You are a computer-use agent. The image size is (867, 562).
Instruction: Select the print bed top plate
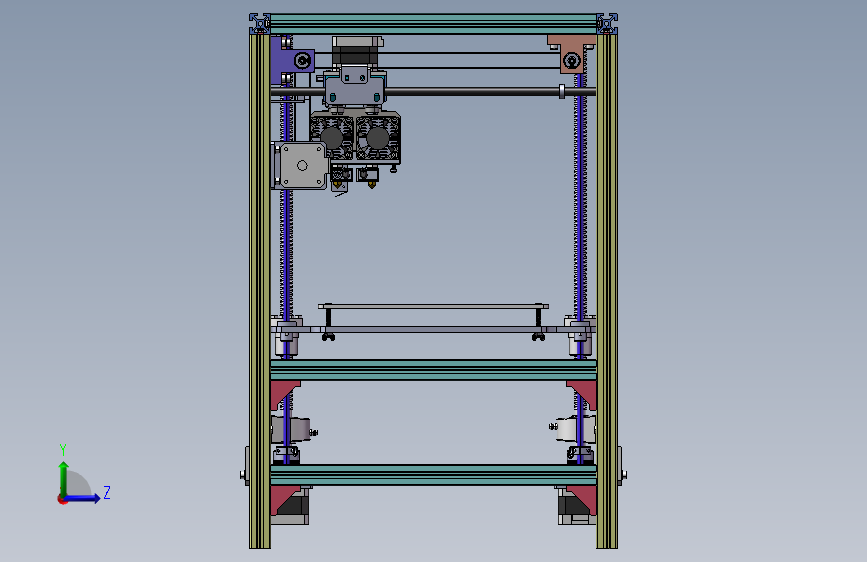coord(434,306)
